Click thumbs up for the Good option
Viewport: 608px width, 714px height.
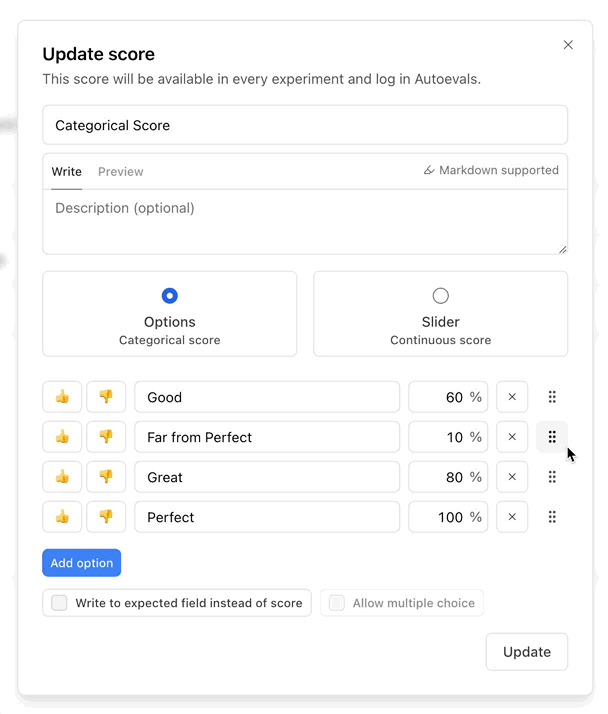(x=62, y=397)
